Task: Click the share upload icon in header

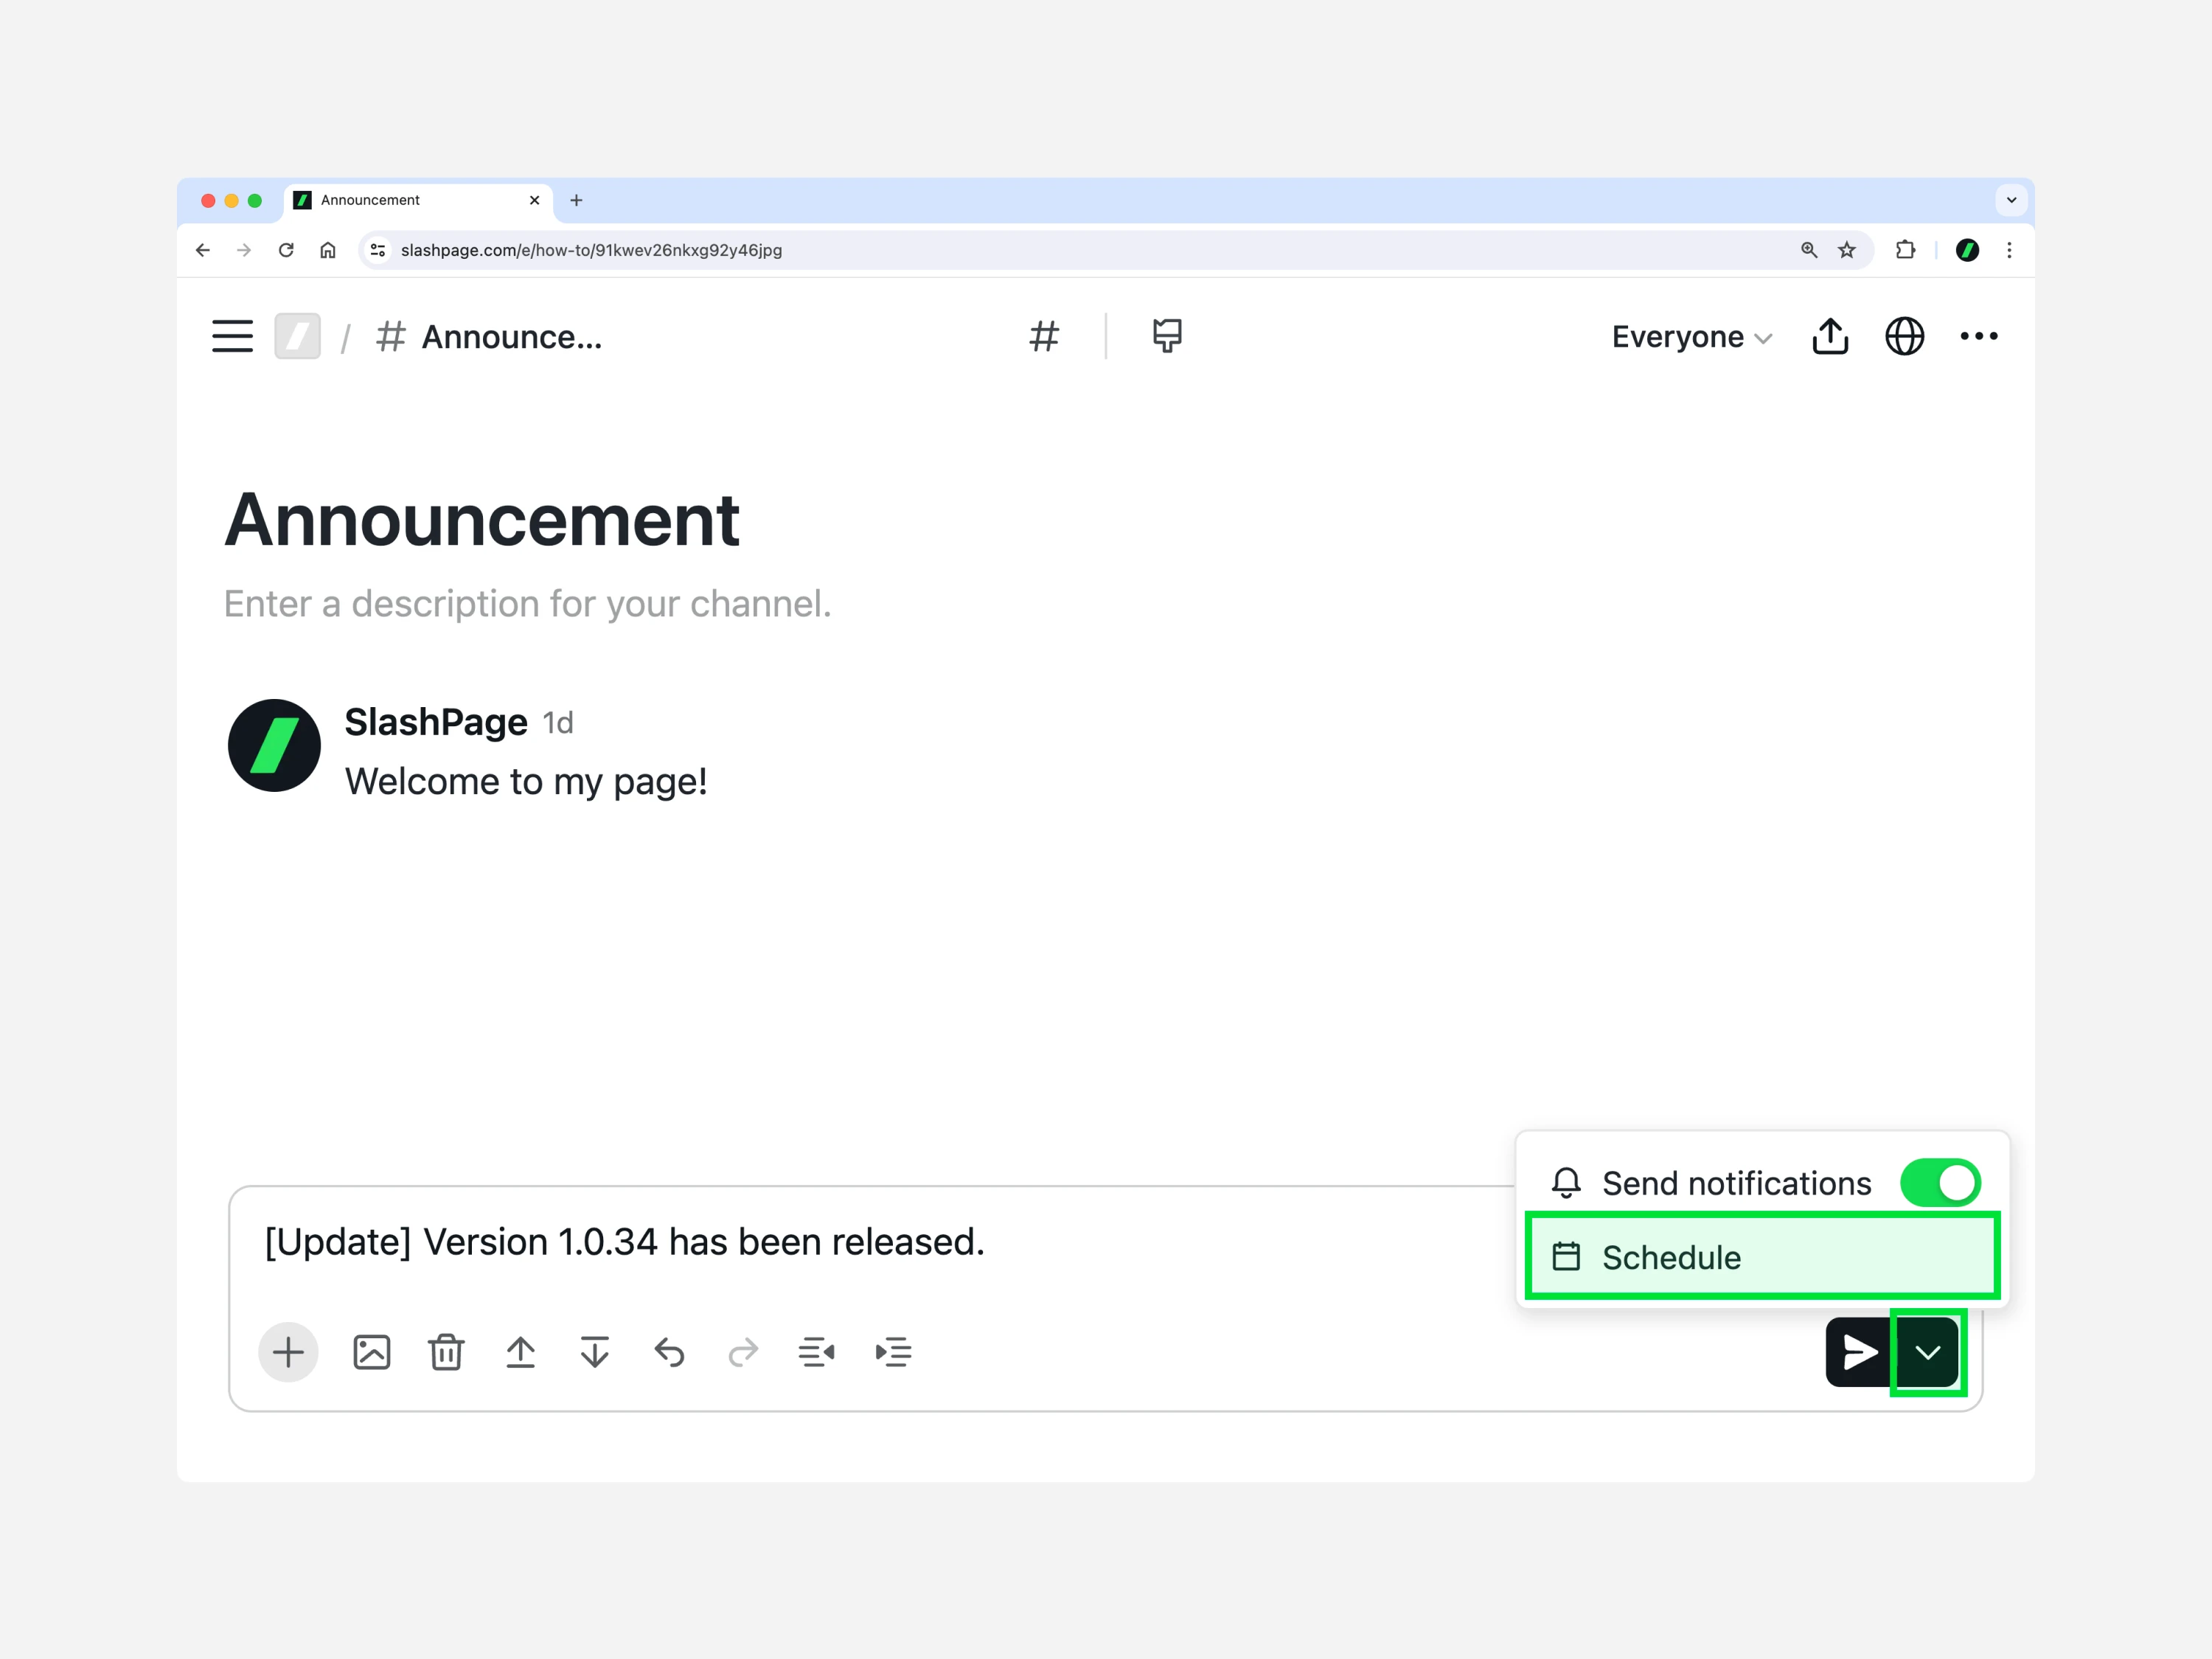Action: (1830, 336)
